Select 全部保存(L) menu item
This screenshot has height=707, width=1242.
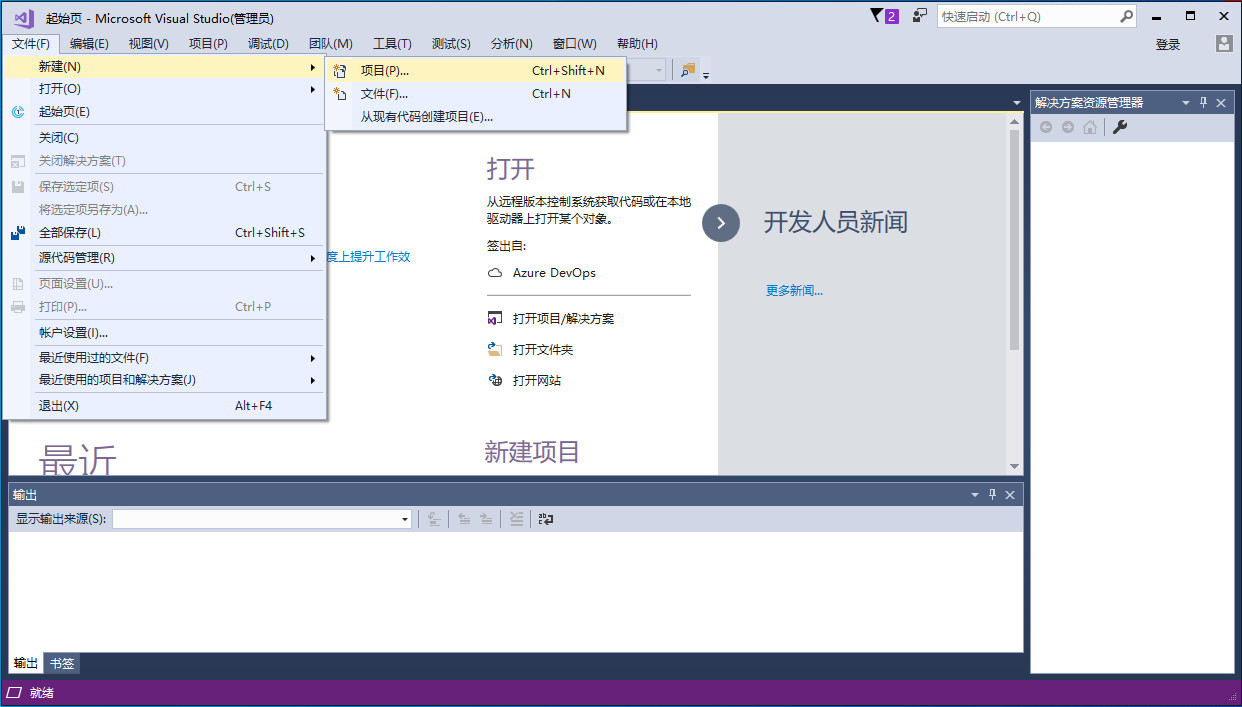tap(165, 233)
